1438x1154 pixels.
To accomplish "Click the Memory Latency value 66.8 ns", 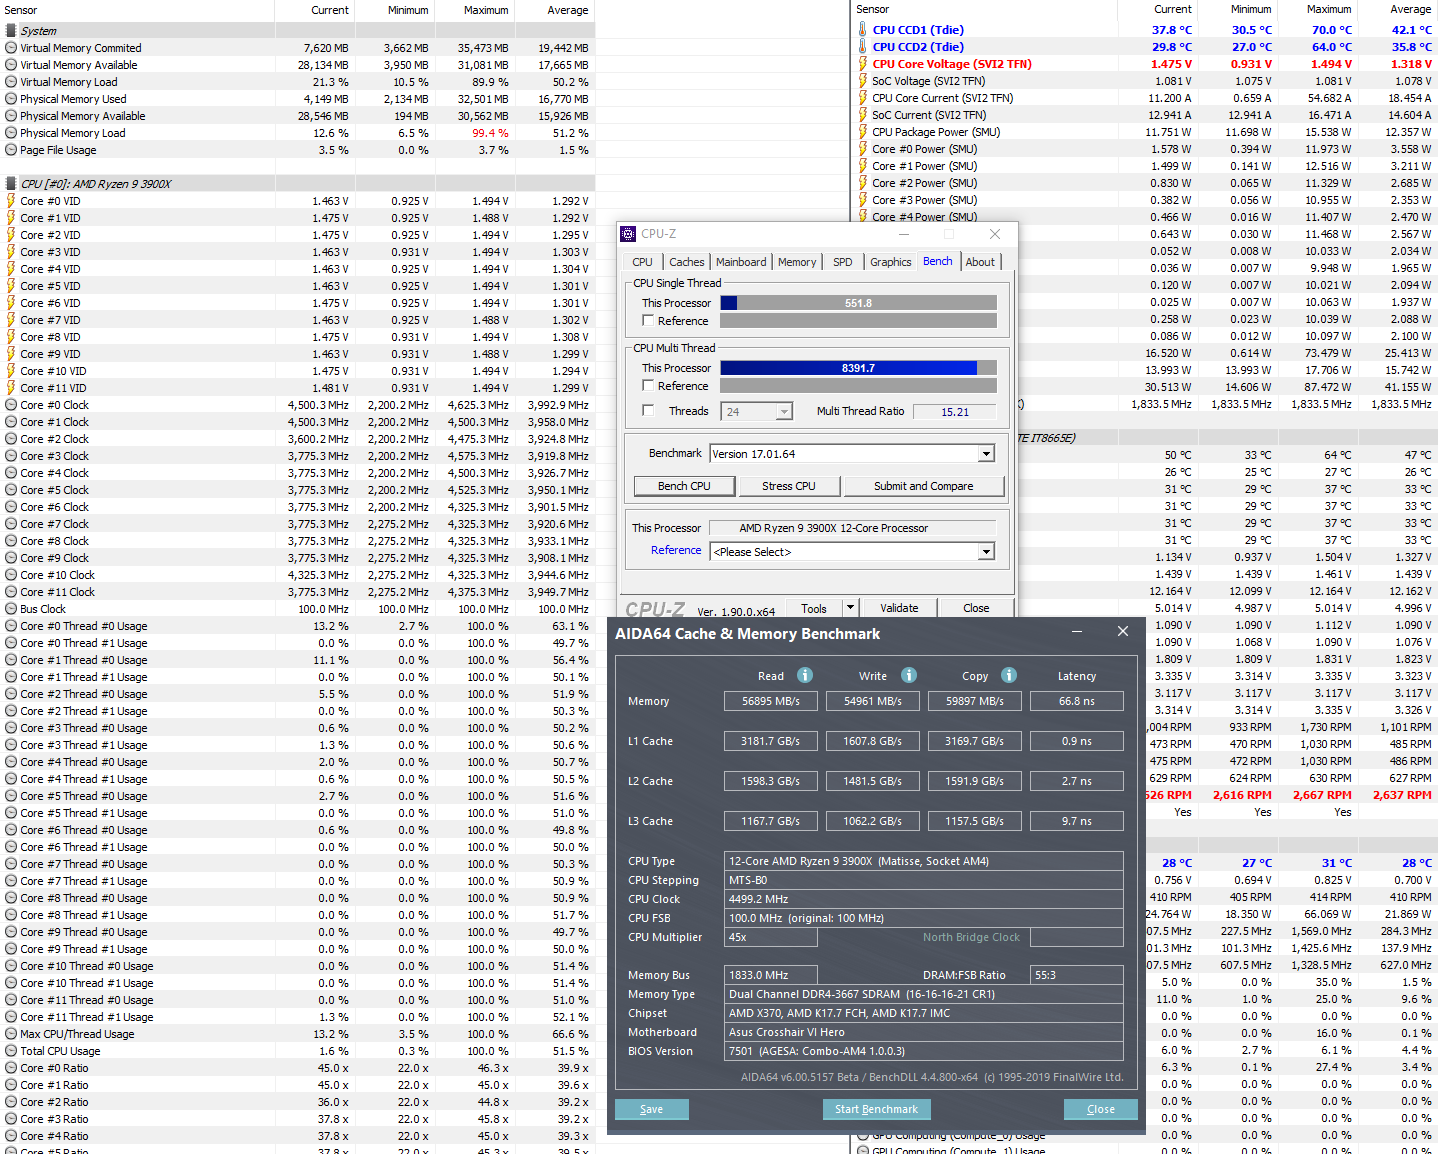I will (x=1077, y=701).
